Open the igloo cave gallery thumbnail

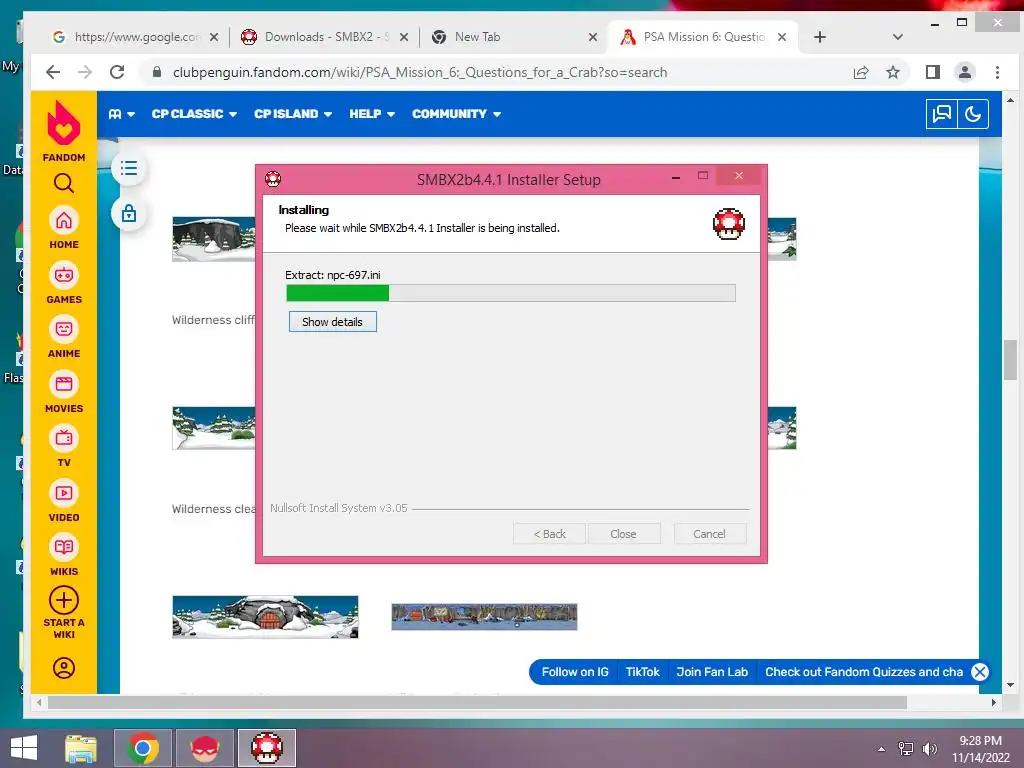click(265, 617)
